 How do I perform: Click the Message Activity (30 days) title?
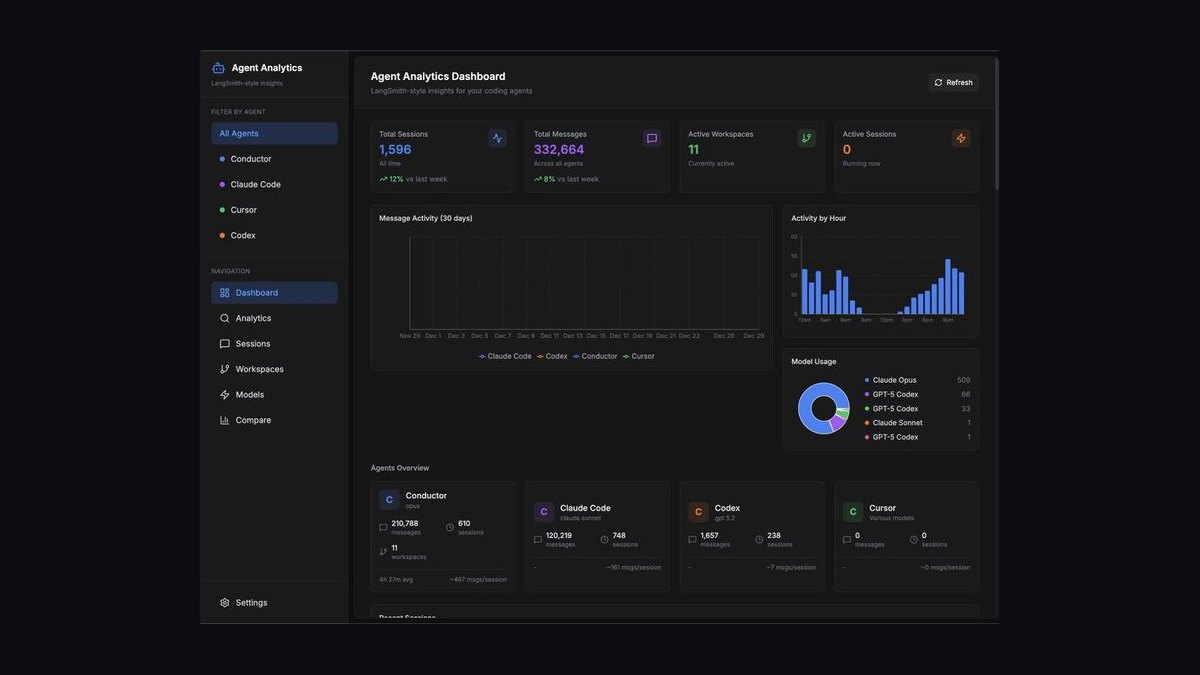tap(426, 218)
